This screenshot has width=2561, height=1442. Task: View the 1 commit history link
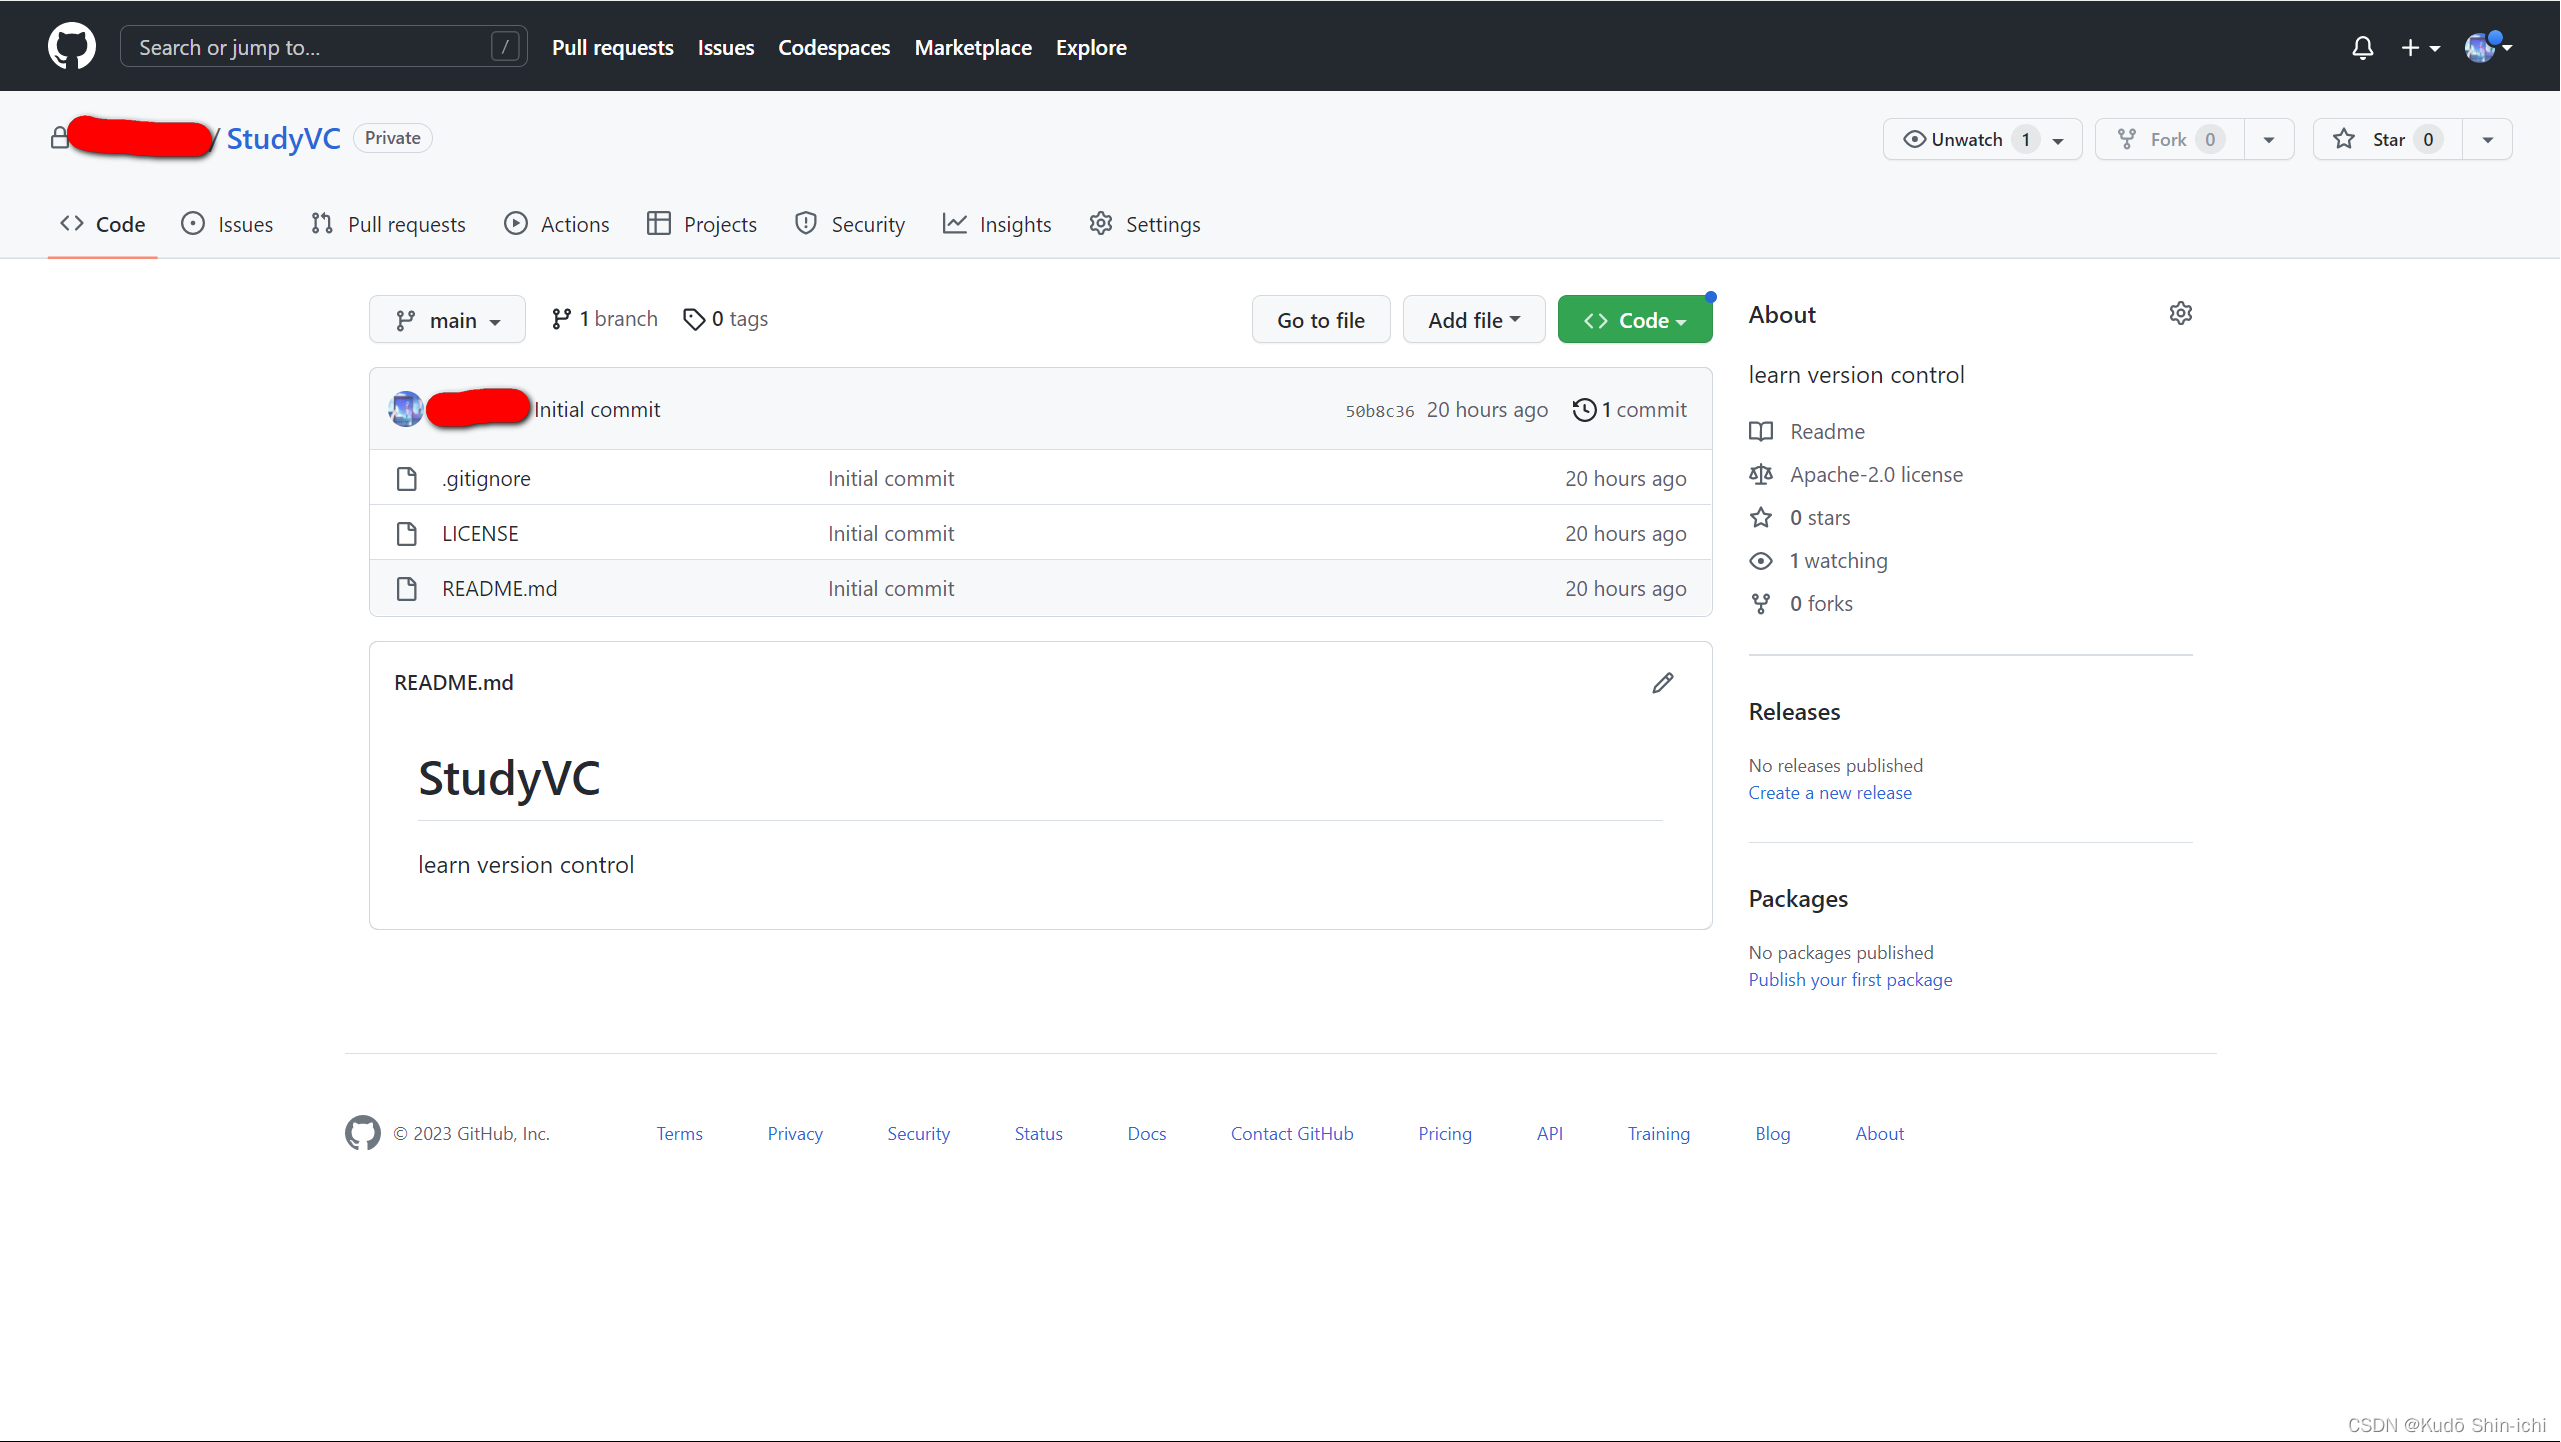point(1629,410)
